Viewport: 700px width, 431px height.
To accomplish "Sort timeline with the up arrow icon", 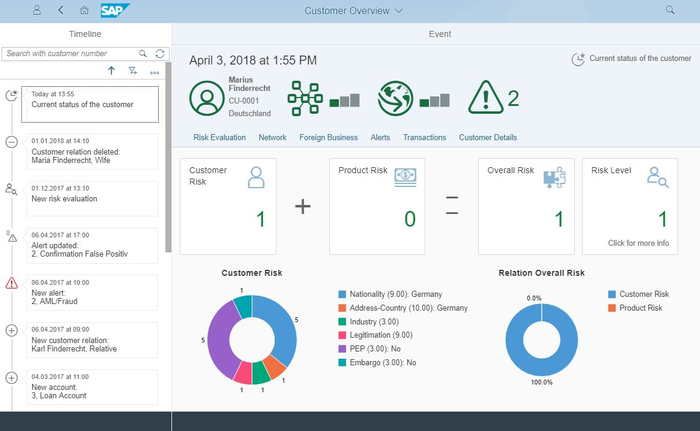I will pyautogui.click(x=112, y=71).
